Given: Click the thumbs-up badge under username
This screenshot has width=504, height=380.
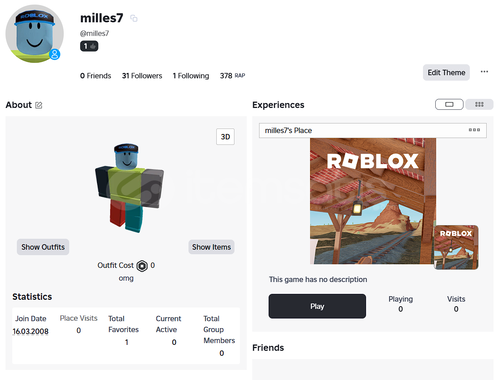Looking at the screenshot, I should click(x=89, y=46).
